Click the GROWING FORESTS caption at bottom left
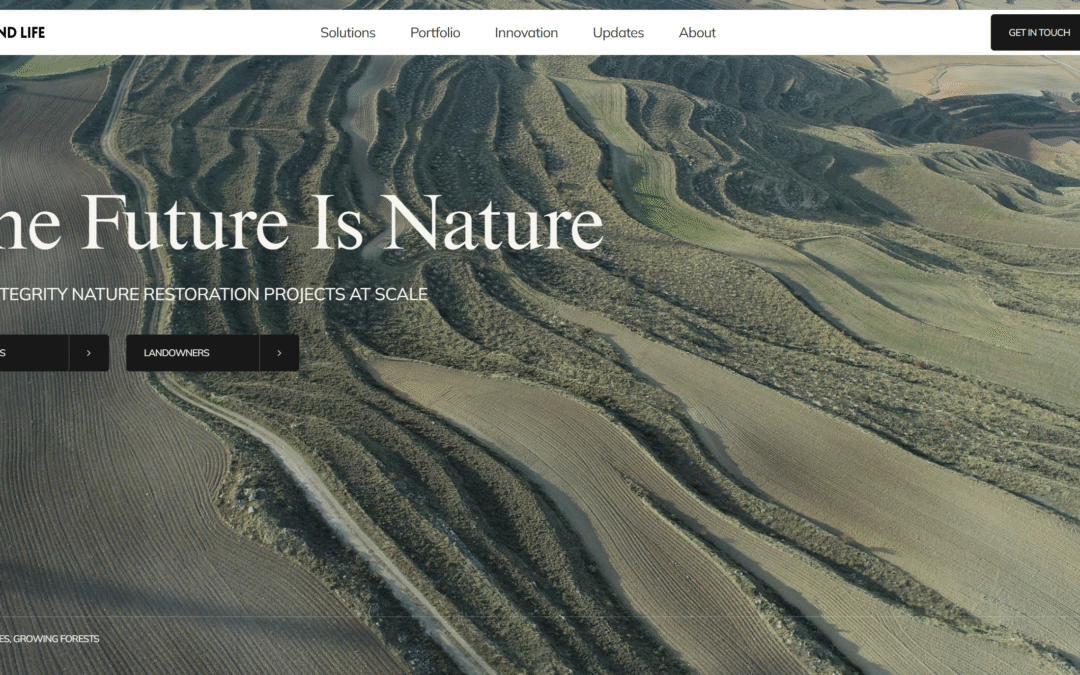This screenshot has width=1080, height=675. (50, 638)
